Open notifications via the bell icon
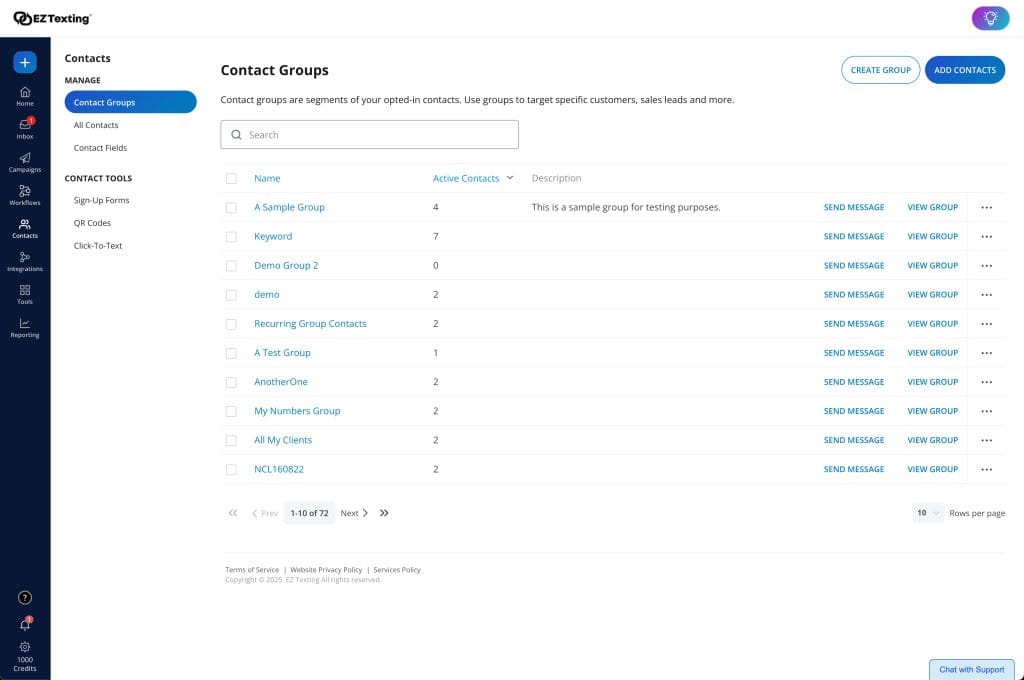Screen dimensions: 1024x680 click(x=24, y=621)
